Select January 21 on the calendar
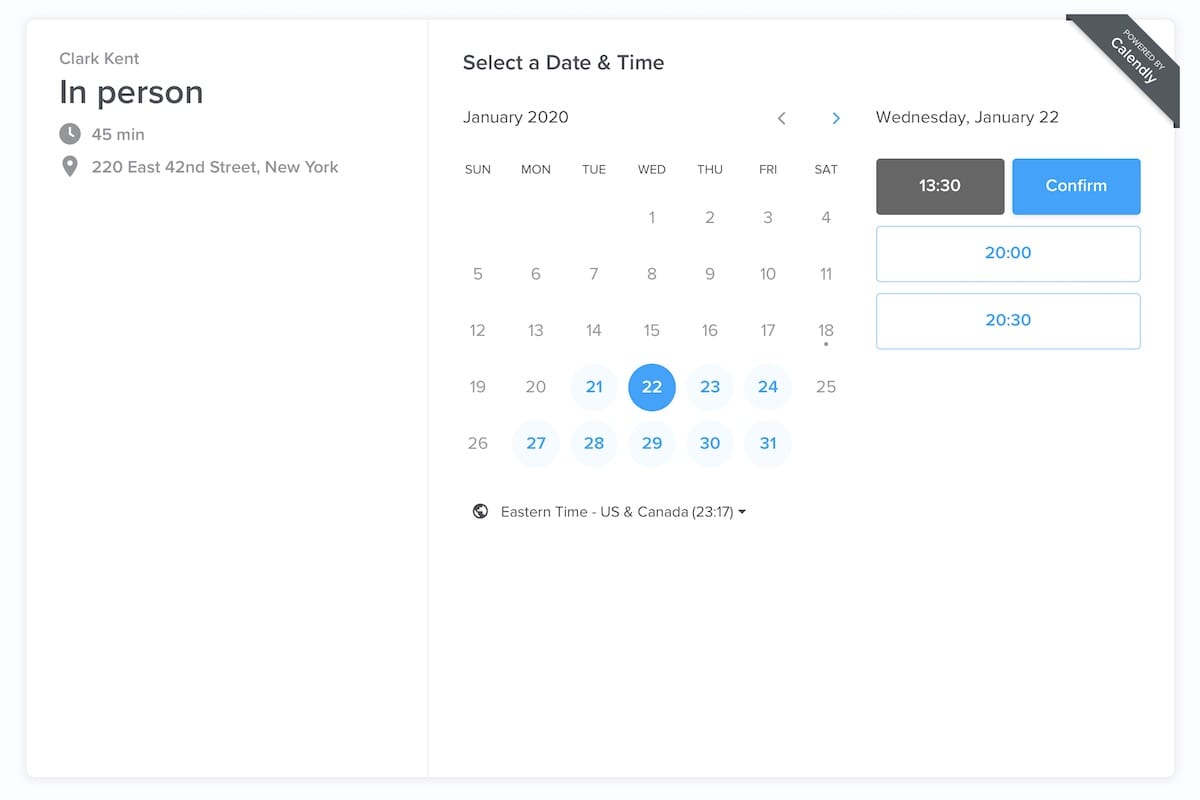The height and width of the screenshot is (800, 1200). coord(594,387)
